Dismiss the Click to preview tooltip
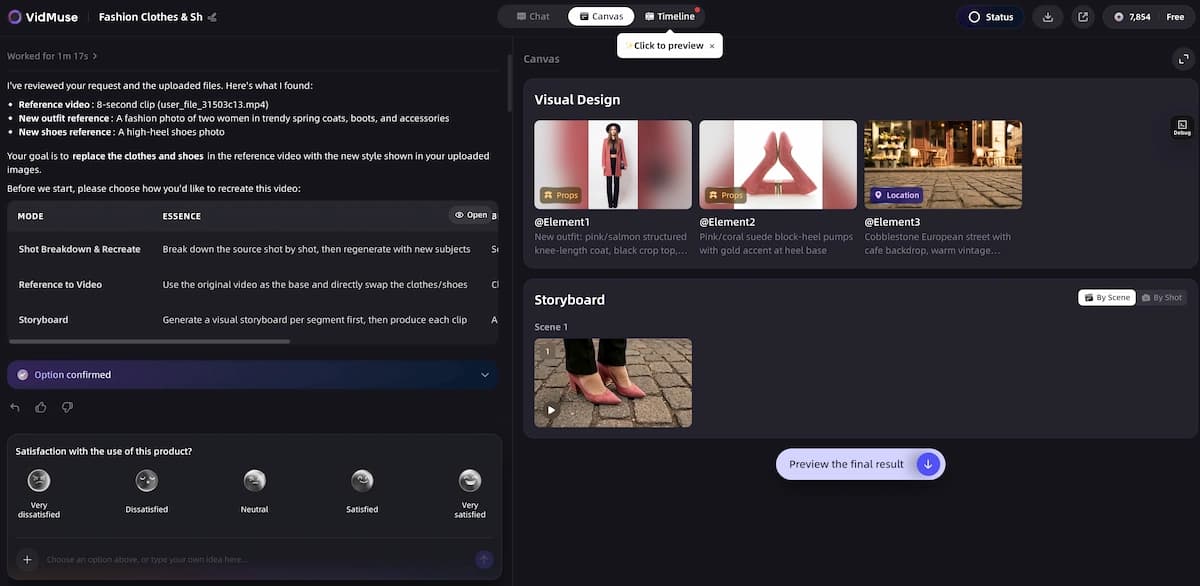 [x=712, y=46]
